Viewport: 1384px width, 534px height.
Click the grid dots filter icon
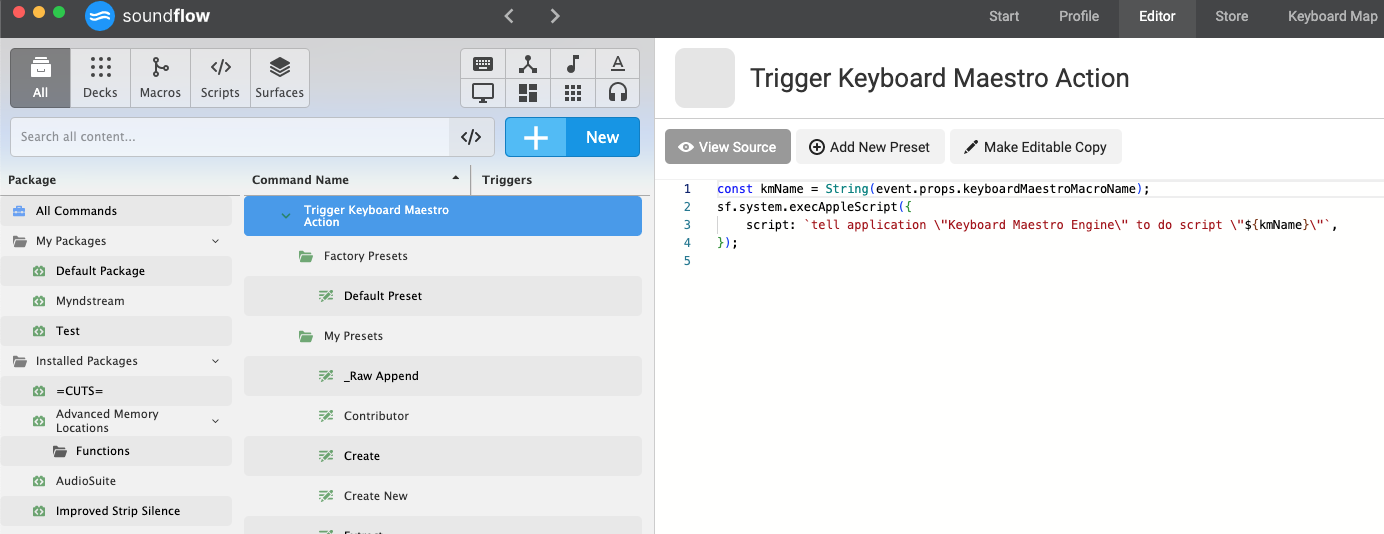tap(573, 93)
